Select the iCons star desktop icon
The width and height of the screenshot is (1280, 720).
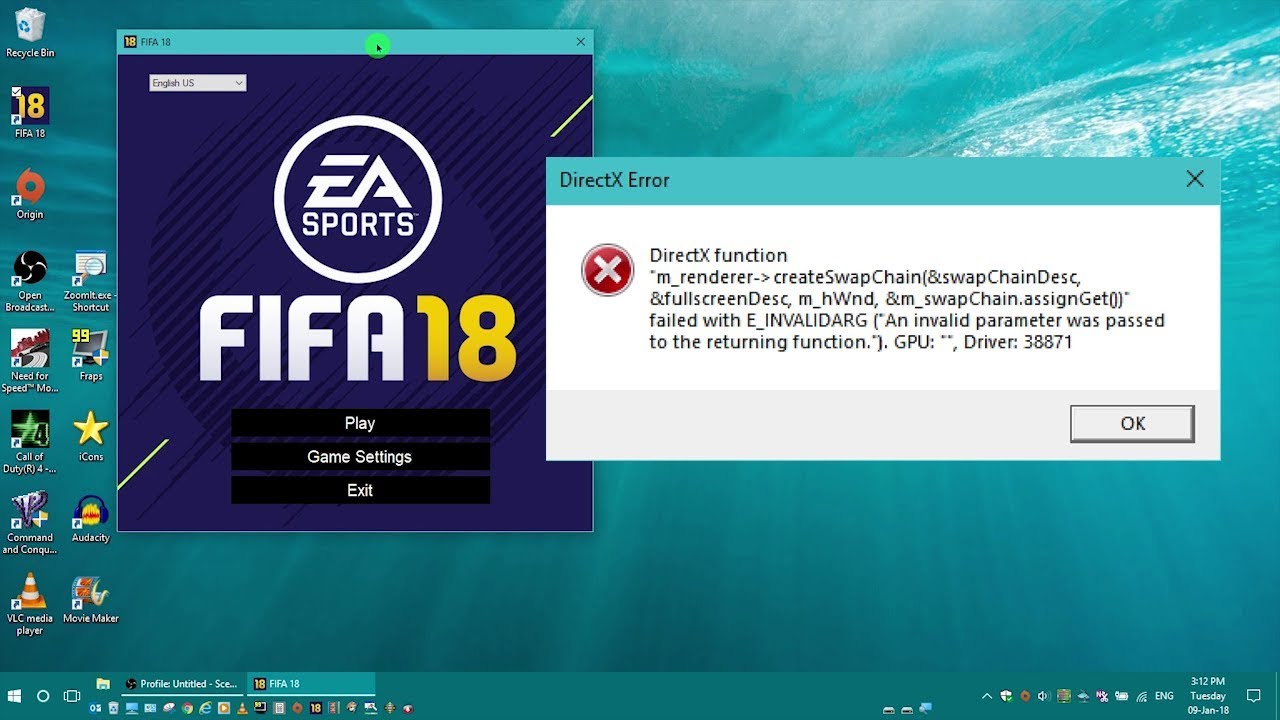(x=91, y=435)
